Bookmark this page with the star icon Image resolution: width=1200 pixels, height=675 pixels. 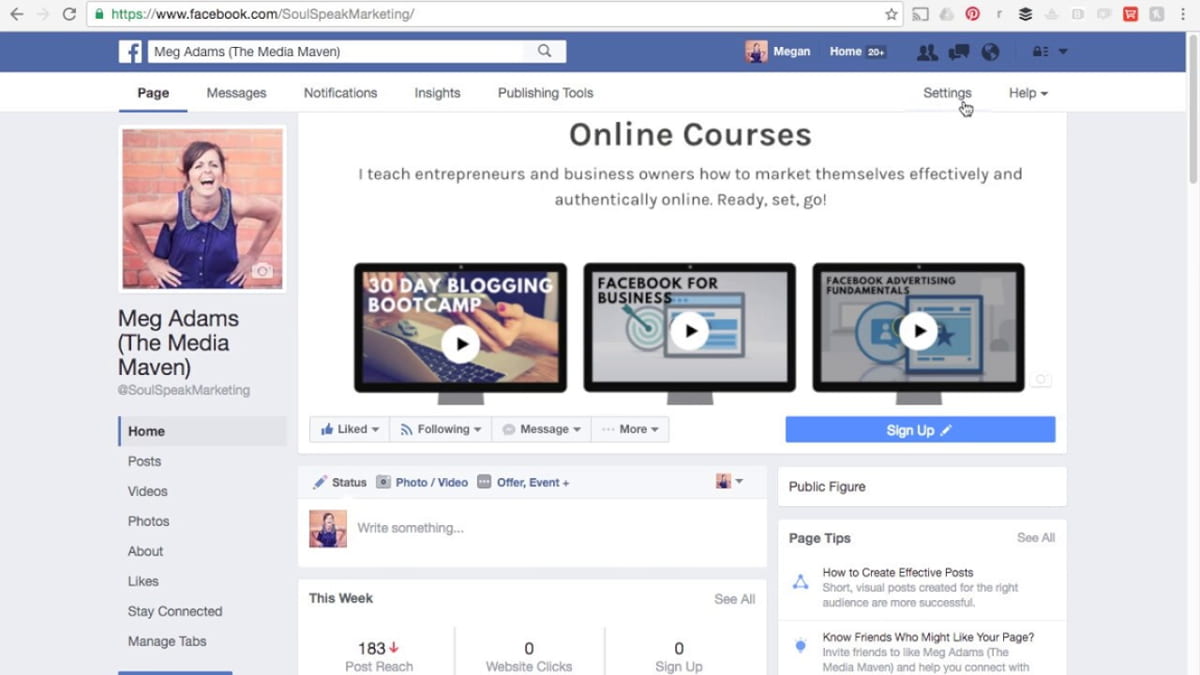891,14
